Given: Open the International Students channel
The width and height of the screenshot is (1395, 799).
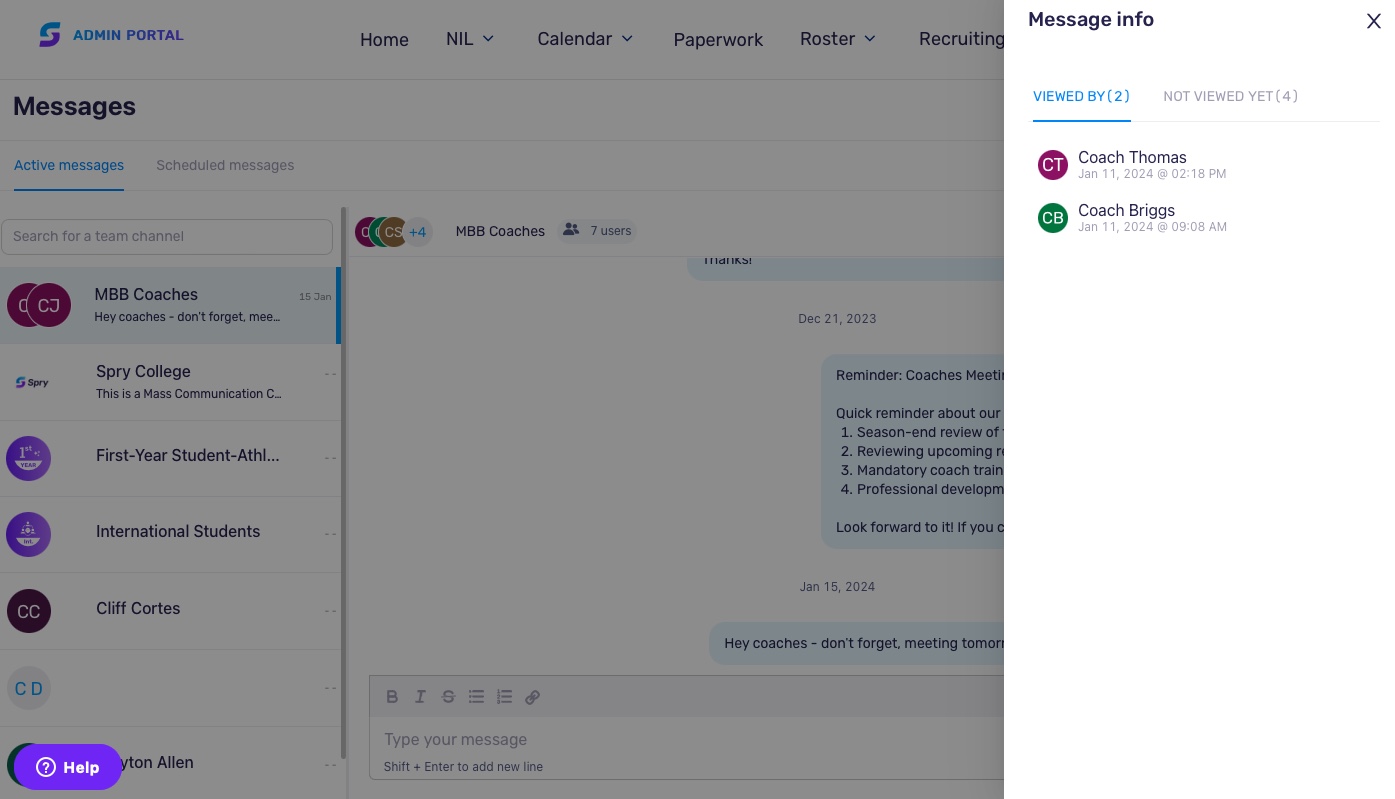Looking at the screenshot, I should coord(170,534).
